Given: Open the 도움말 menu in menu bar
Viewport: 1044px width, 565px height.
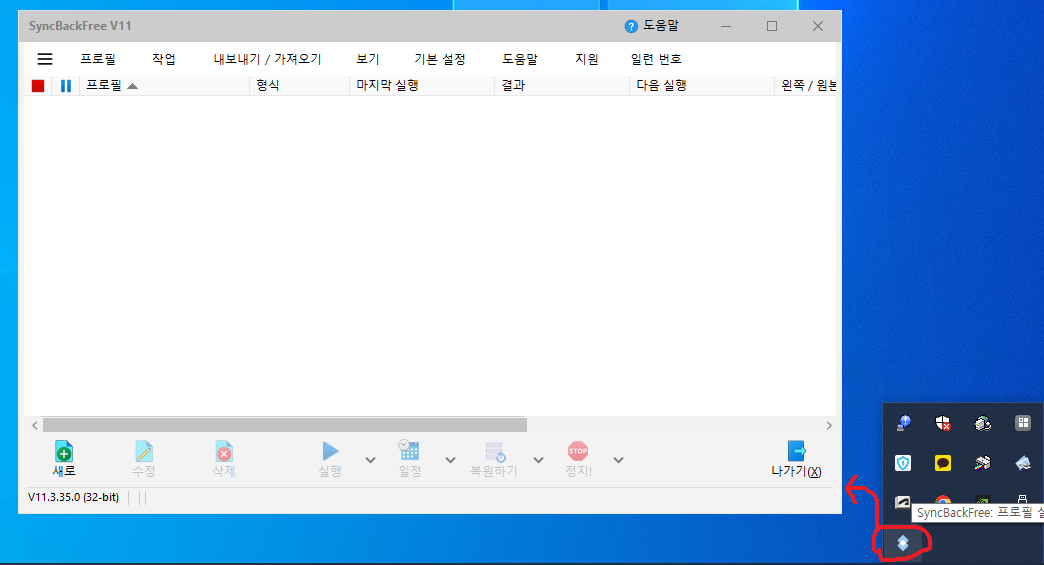Looking at the screenshot, I should tap(520, 59).
